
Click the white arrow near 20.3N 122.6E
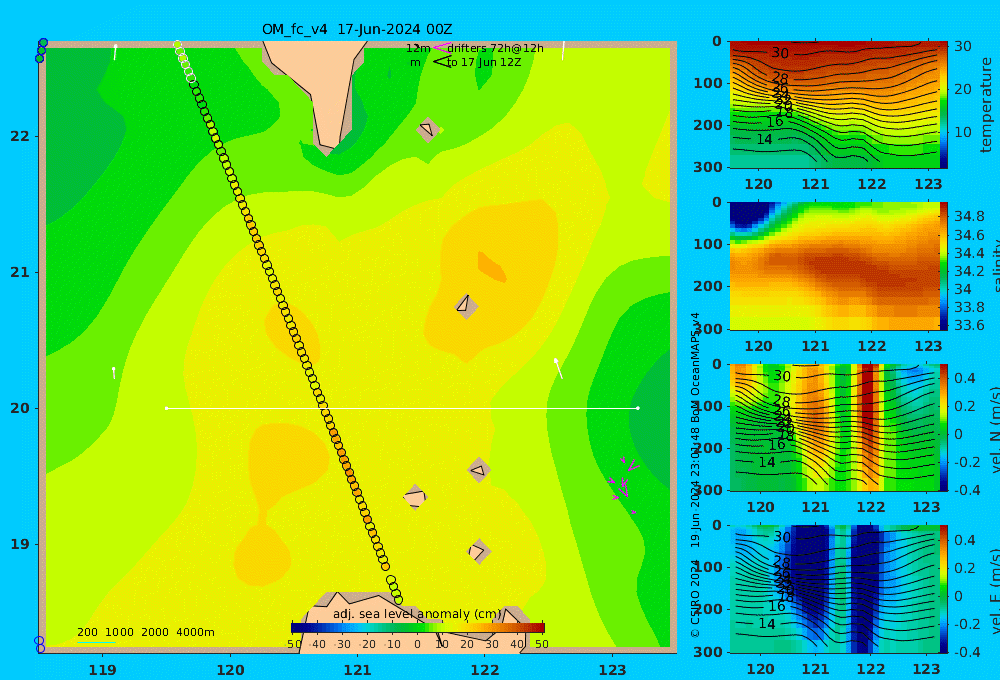pyautogui.click(x=558, y=368)
